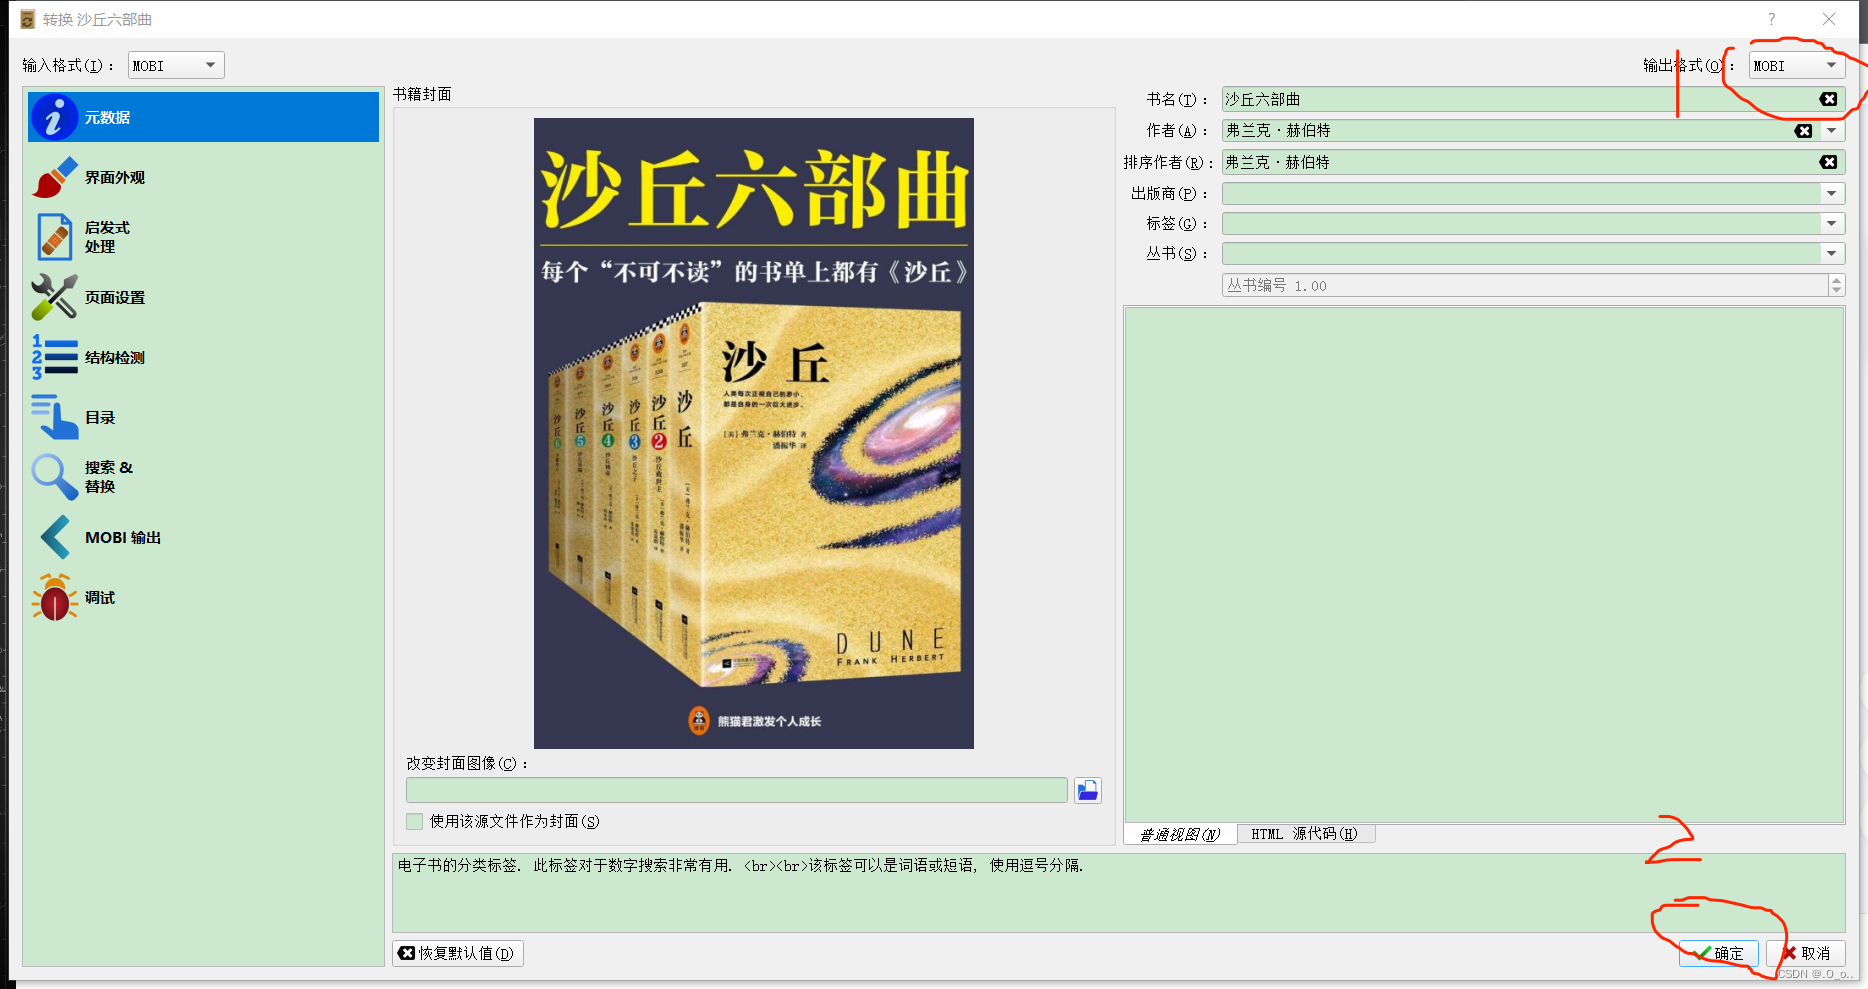Image resolution: width=1868 pixels, height=989 pixels.
Task: Increase the 丛书编号 series number
Action: pyautogui.click(x=1836, y=280)
